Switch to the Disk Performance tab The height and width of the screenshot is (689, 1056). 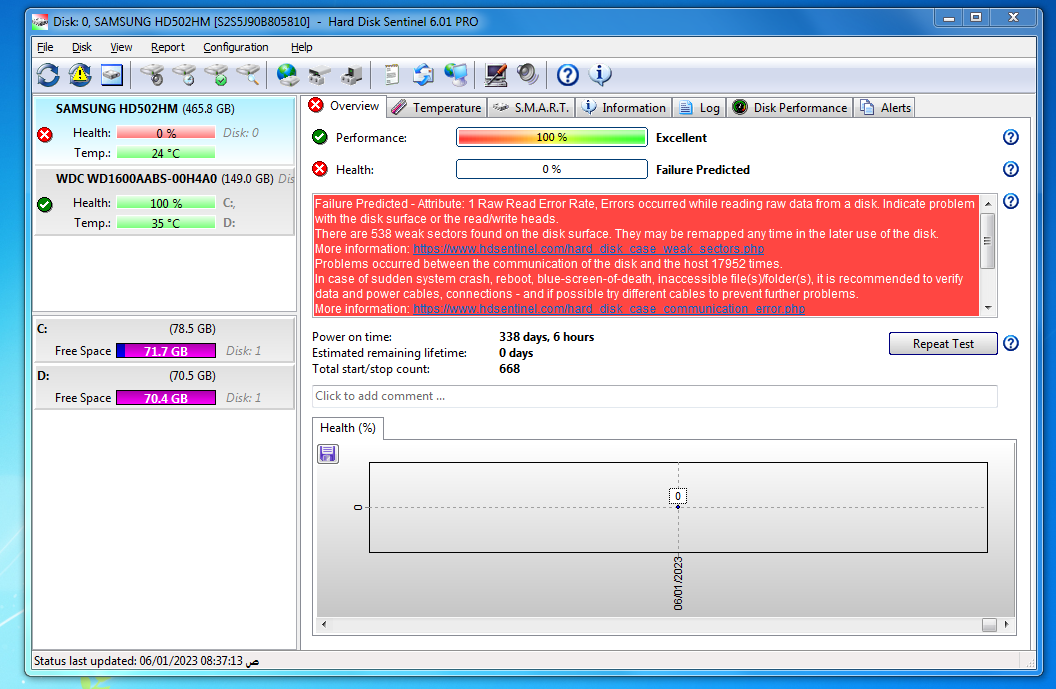coord(789,108)
